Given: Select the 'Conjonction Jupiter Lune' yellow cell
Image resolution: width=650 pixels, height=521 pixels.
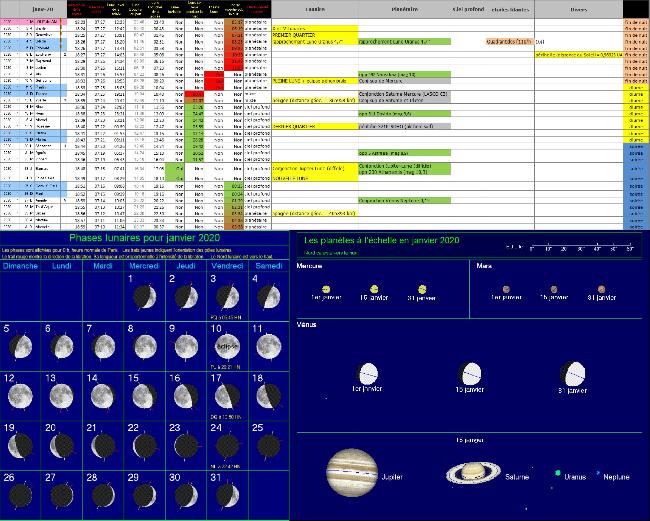Looking at the screenshot, I should coord(315,168).
